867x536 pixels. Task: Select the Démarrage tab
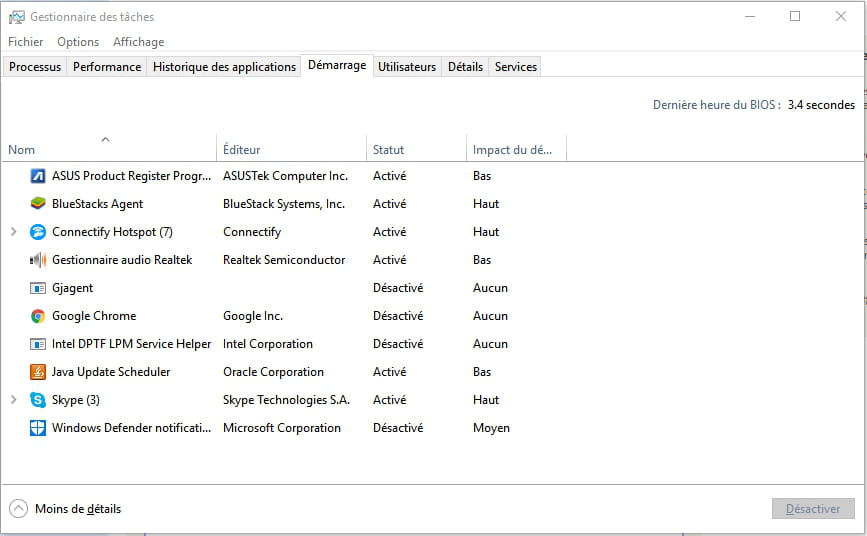337,65
